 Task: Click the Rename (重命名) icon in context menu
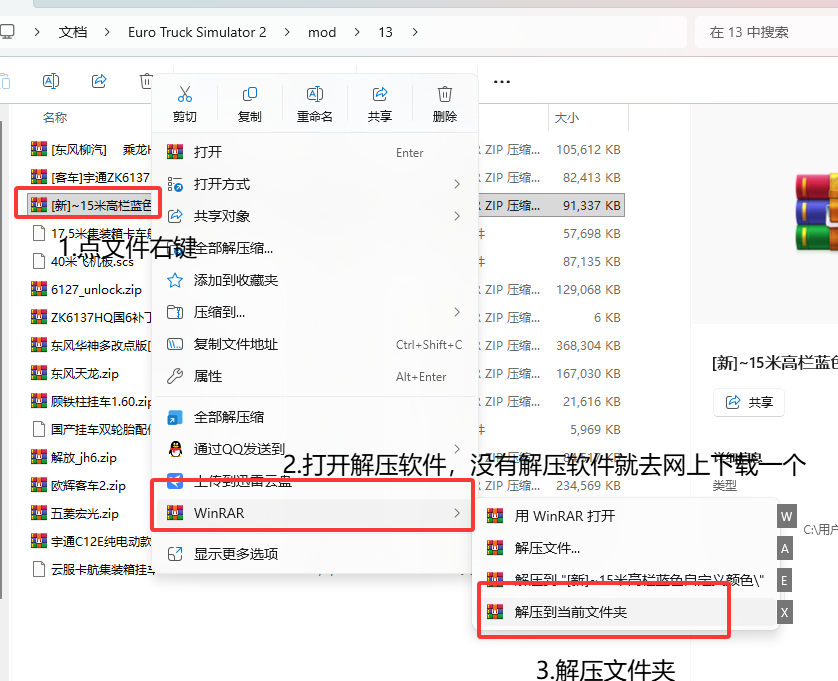pos(315,95)
